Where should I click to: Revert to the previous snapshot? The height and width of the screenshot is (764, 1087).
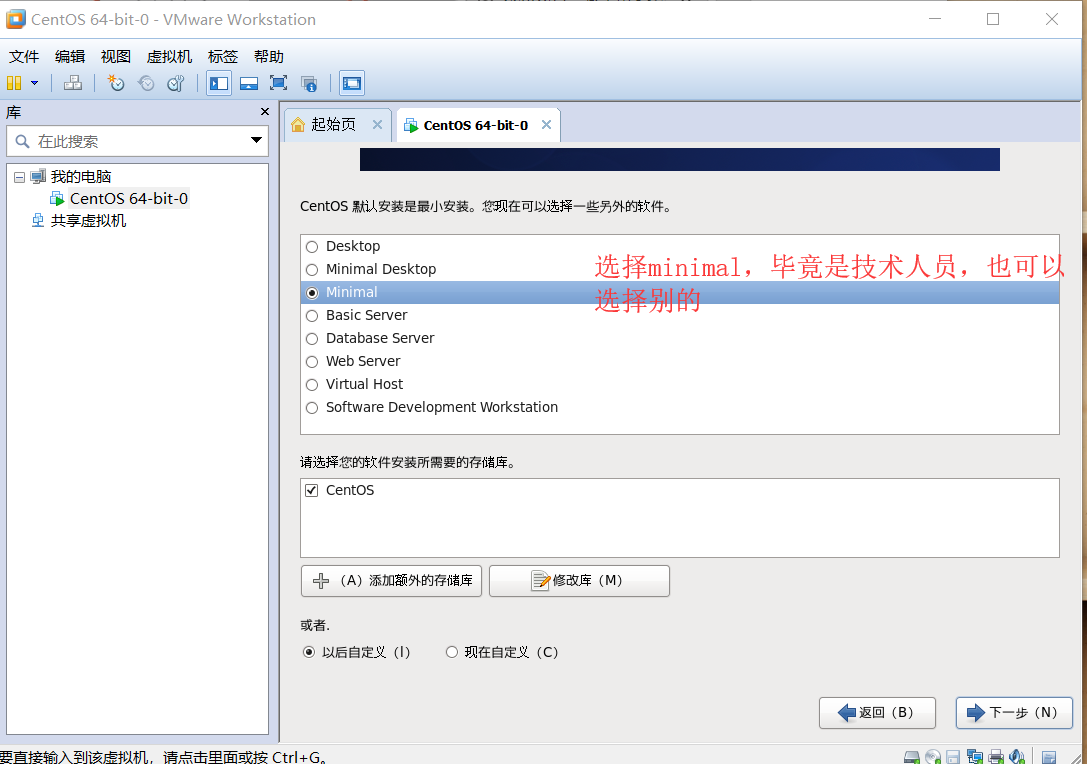pyautogui.click(x=146, y=83)
